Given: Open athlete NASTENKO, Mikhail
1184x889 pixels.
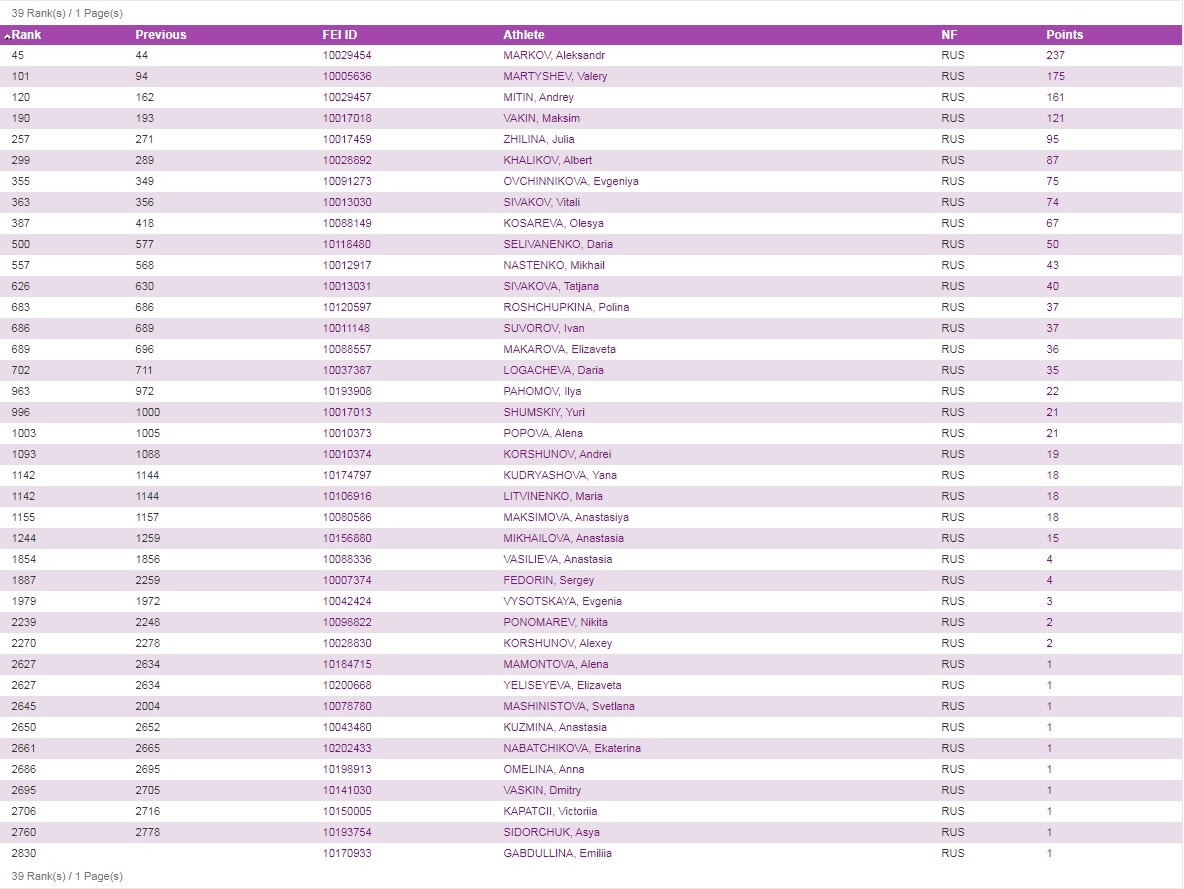Looking at the screenshot, I should point(554,265).
